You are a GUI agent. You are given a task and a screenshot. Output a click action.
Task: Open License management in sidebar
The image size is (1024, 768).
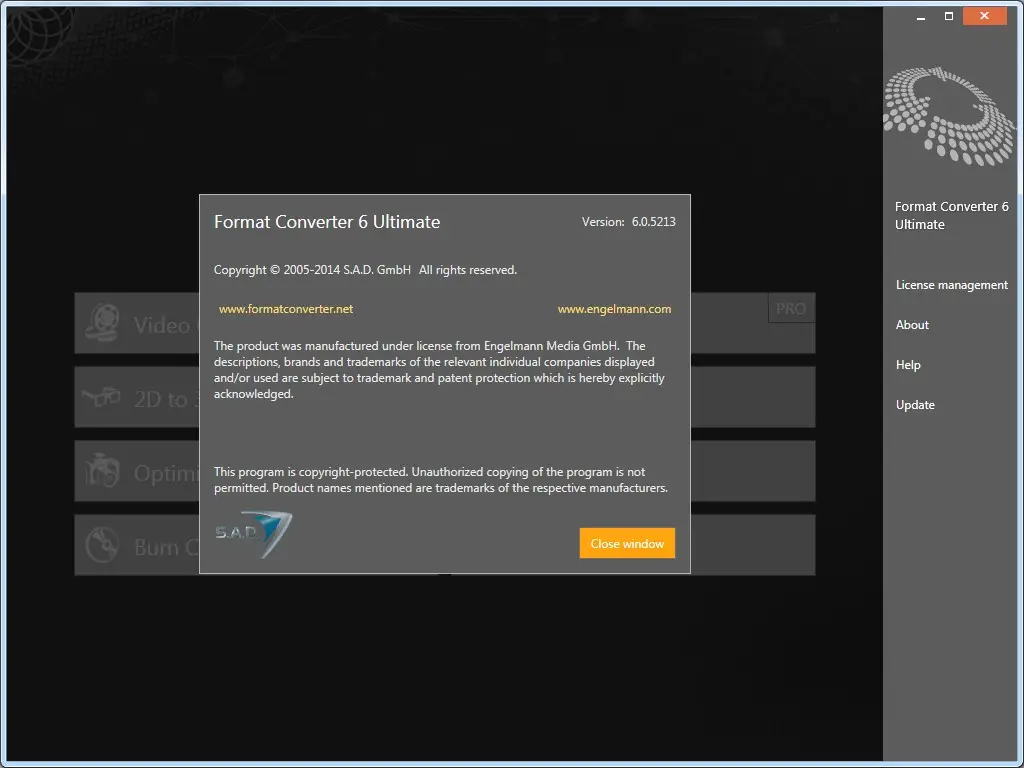click(x=952, y=285)
